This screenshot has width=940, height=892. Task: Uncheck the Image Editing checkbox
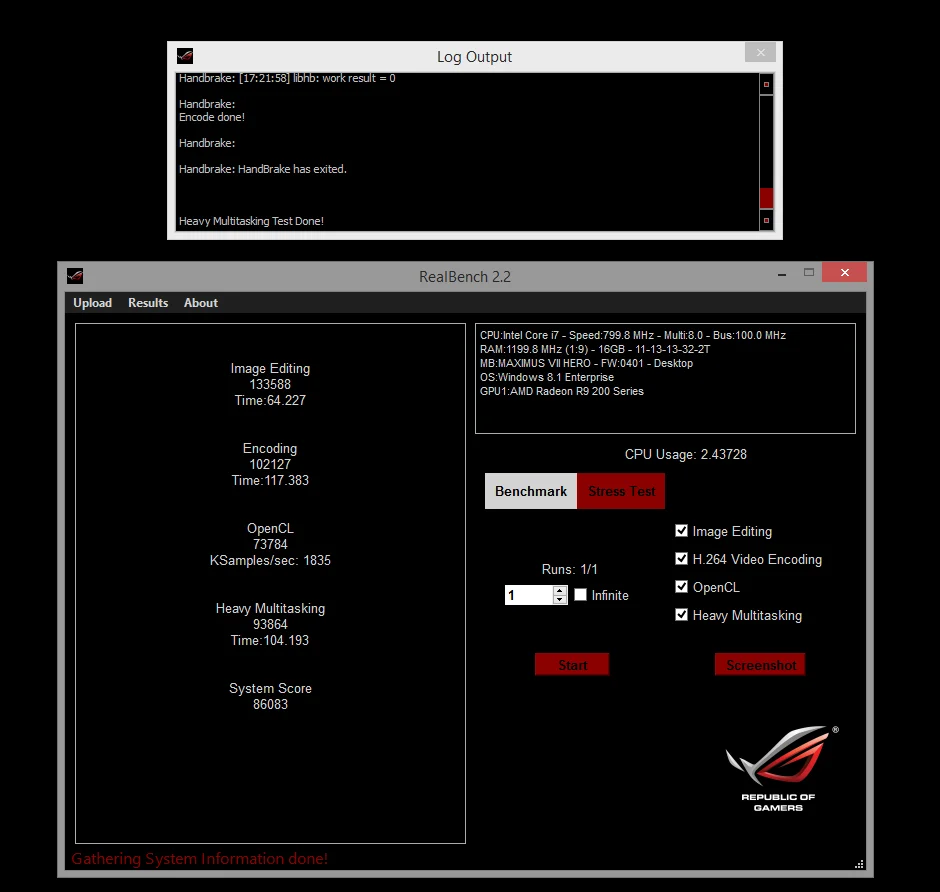point(681,531)
